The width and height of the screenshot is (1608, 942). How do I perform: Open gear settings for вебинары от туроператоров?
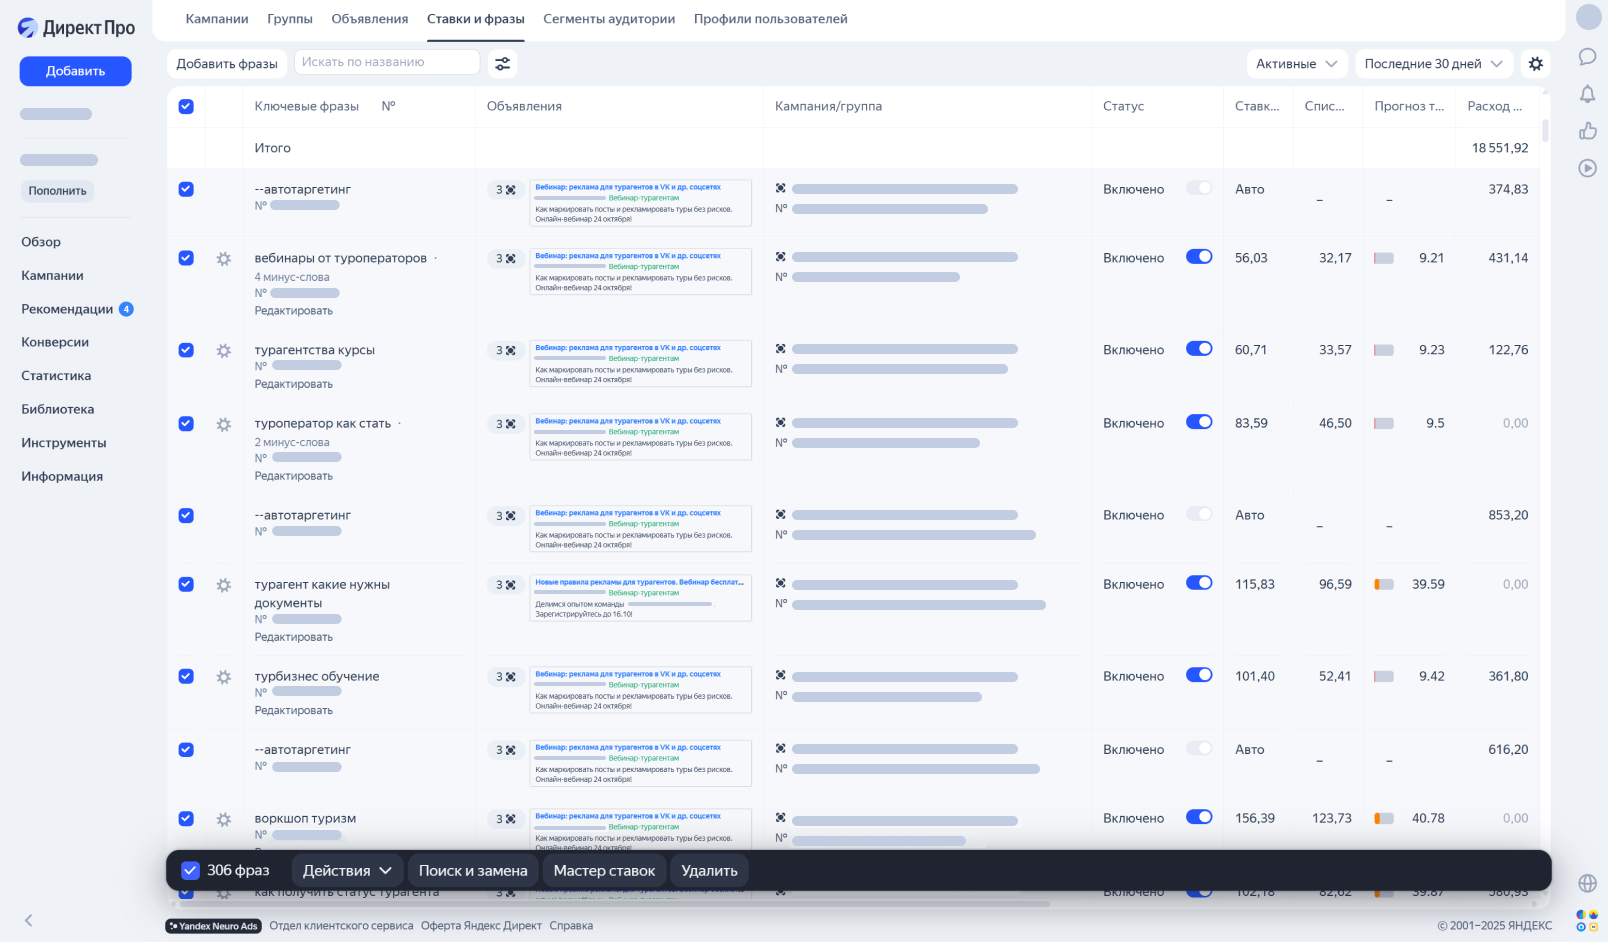[x=224, y=259]
